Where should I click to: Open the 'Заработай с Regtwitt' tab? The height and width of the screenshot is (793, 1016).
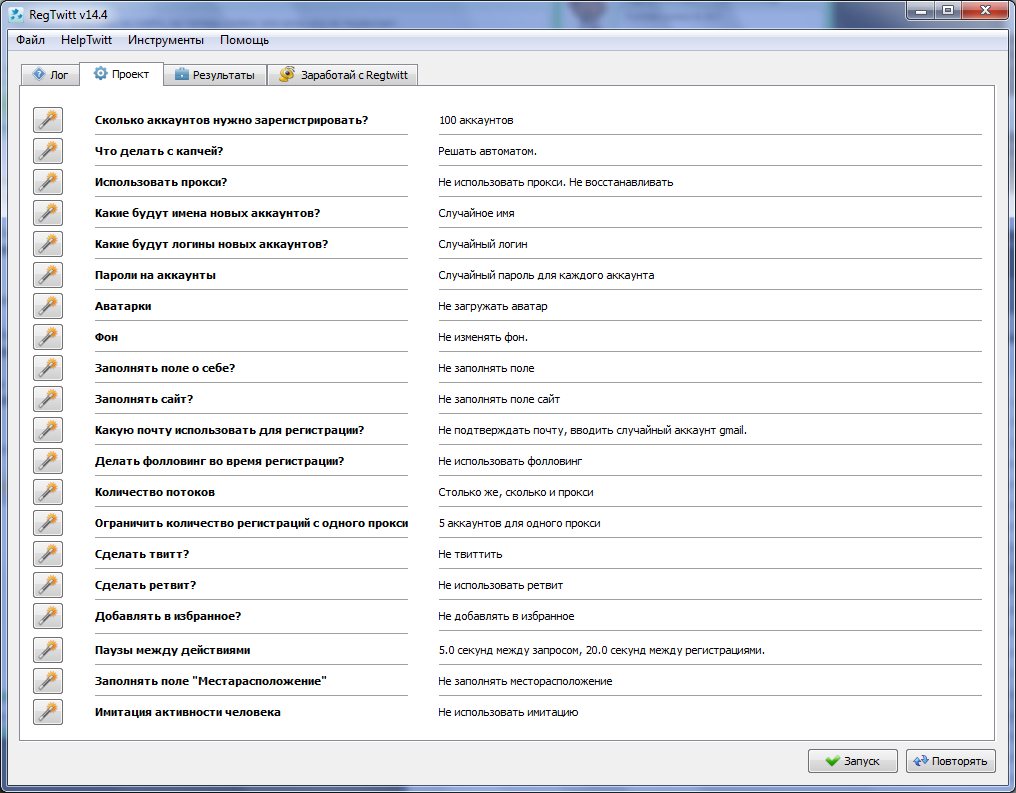[x=343, y=75]
